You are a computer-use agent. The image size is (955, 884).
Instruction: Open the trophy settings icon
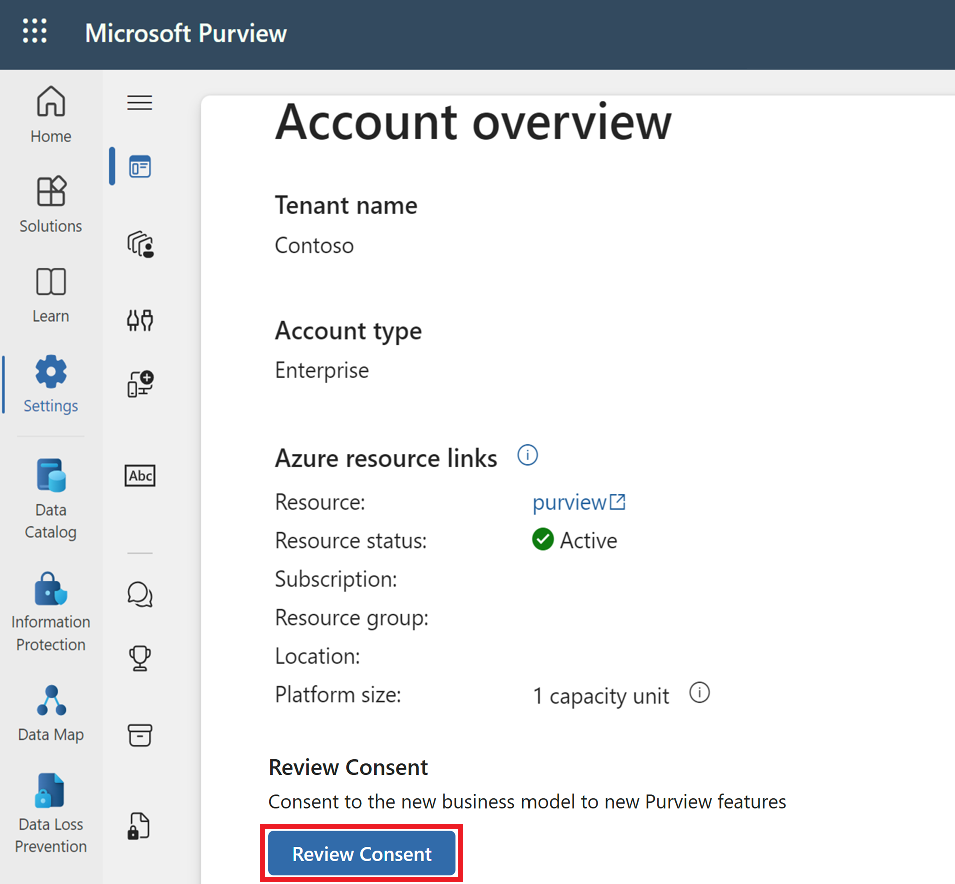click(140, 657)
